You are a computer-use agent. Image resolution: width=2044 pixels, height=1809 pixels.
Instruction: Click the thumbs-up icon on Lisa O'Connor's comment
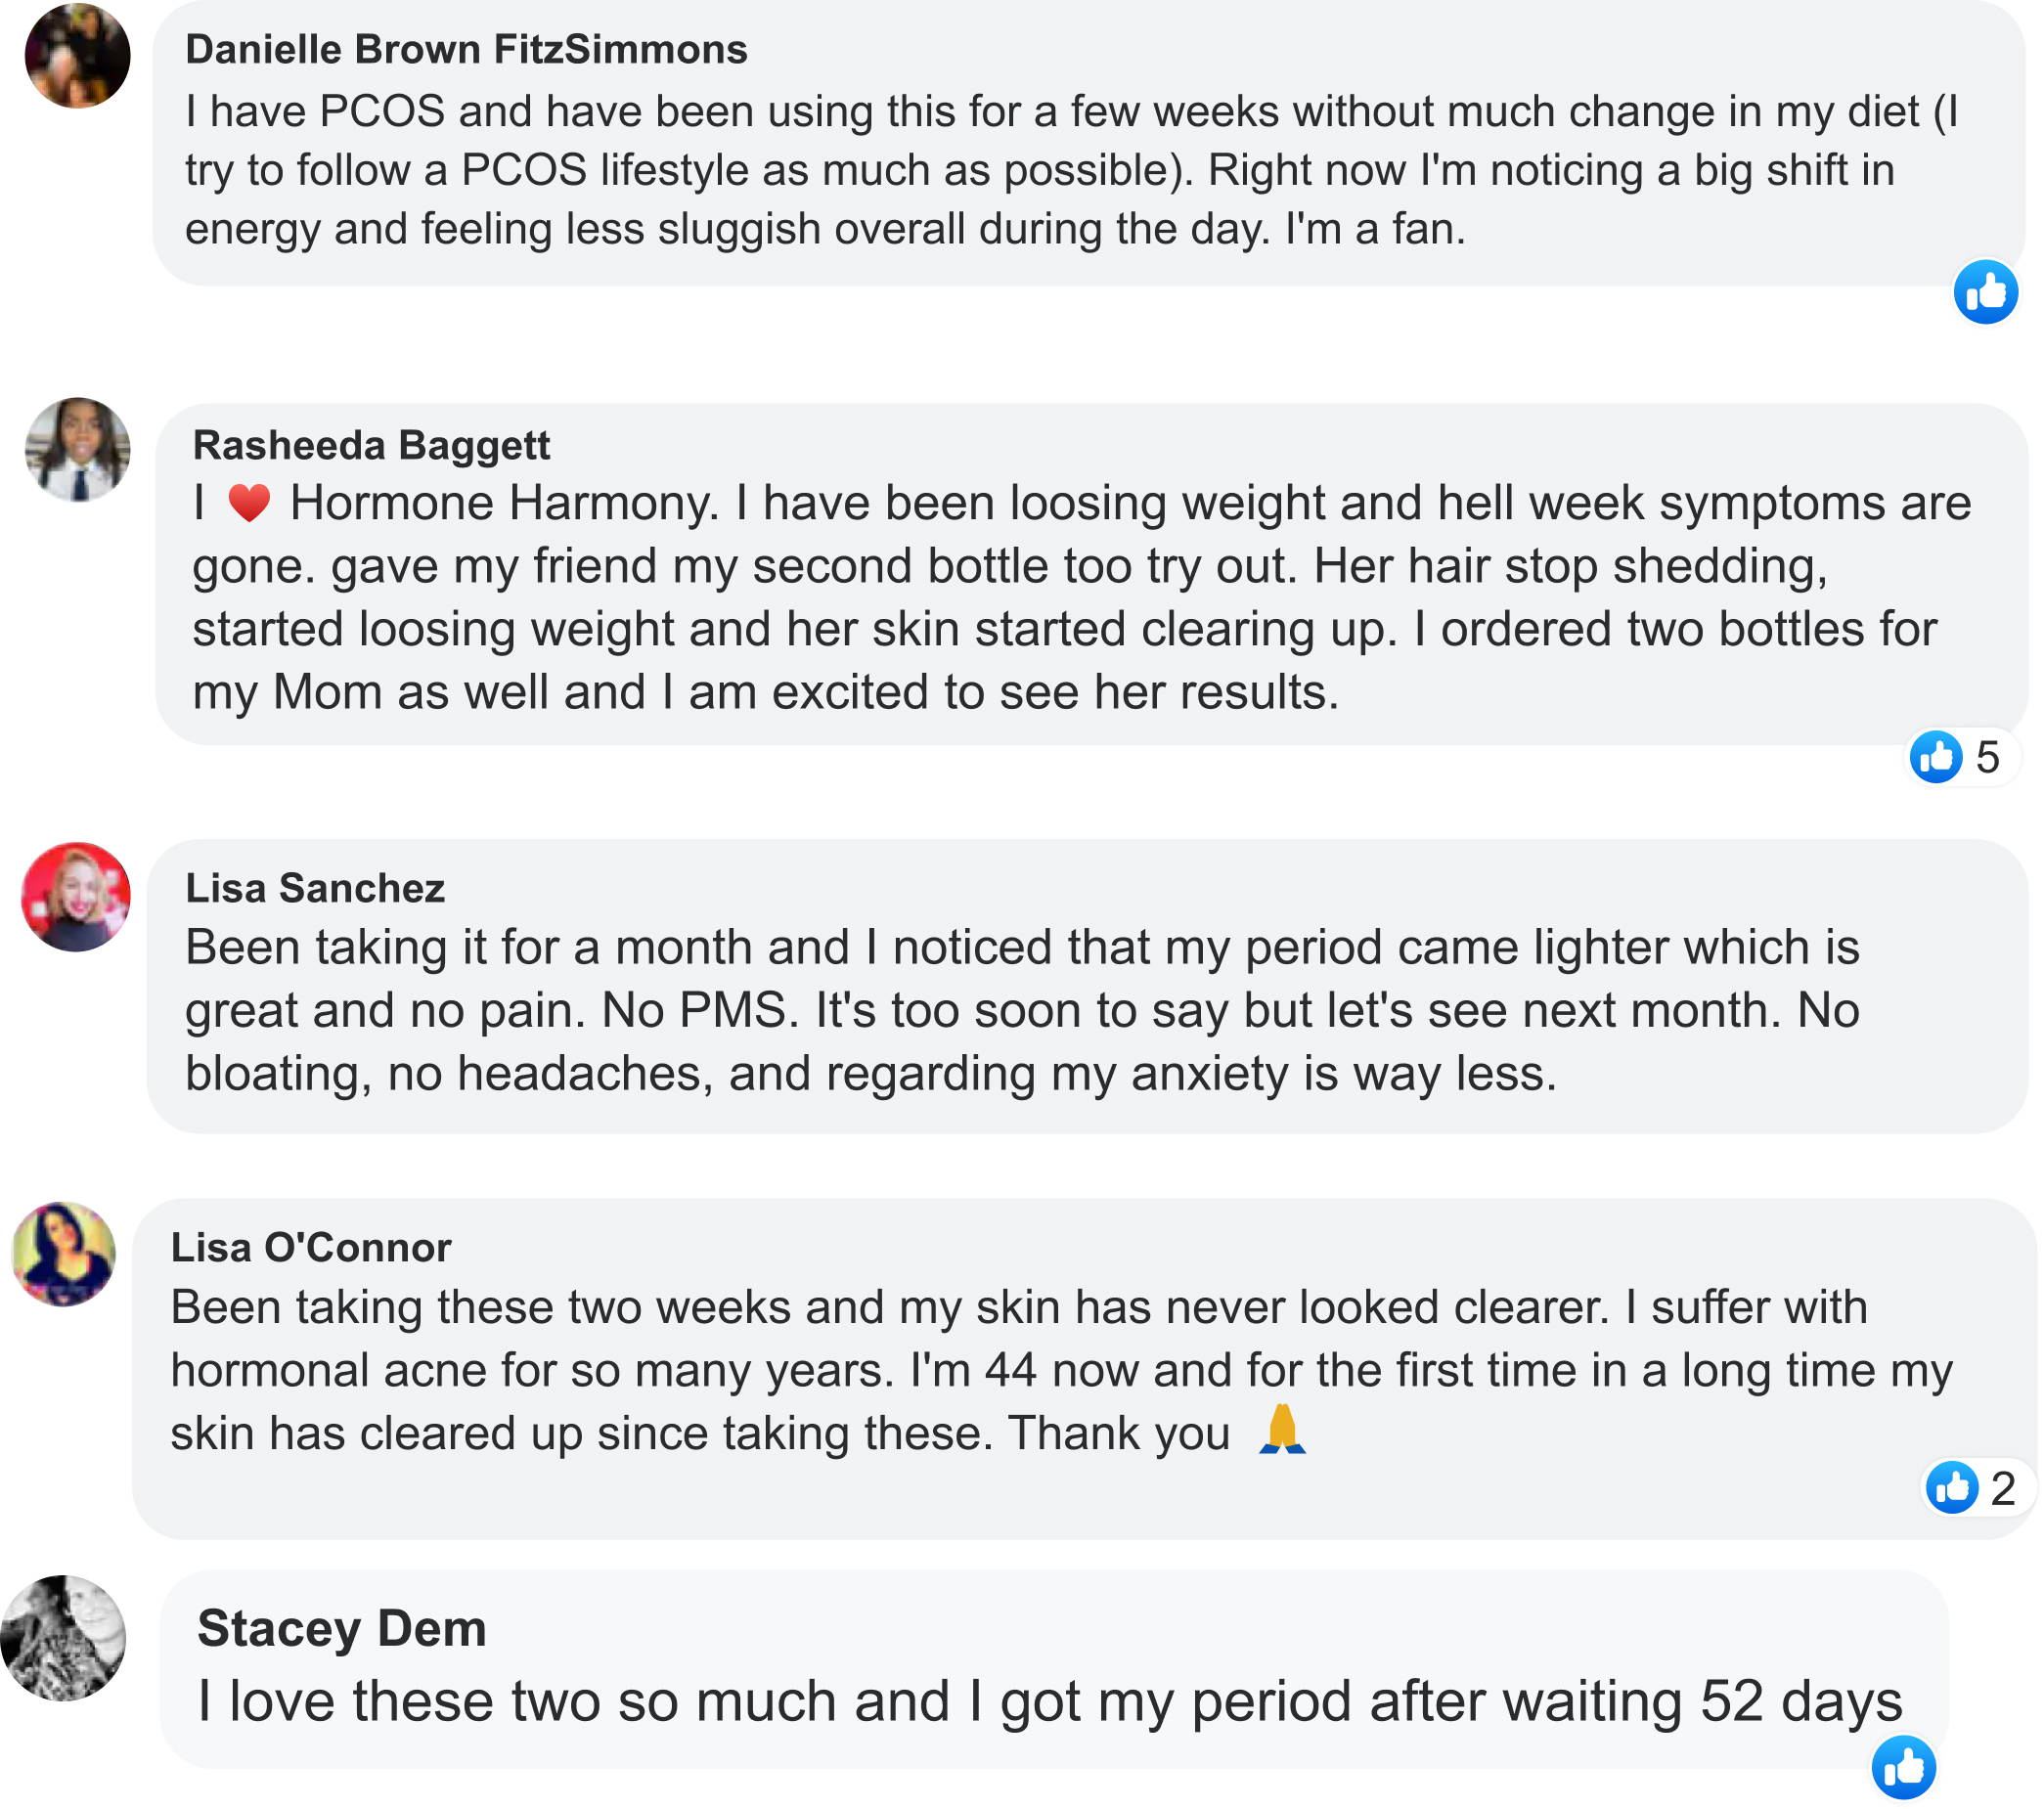pyautogui.click(x=1951, y=1488)
